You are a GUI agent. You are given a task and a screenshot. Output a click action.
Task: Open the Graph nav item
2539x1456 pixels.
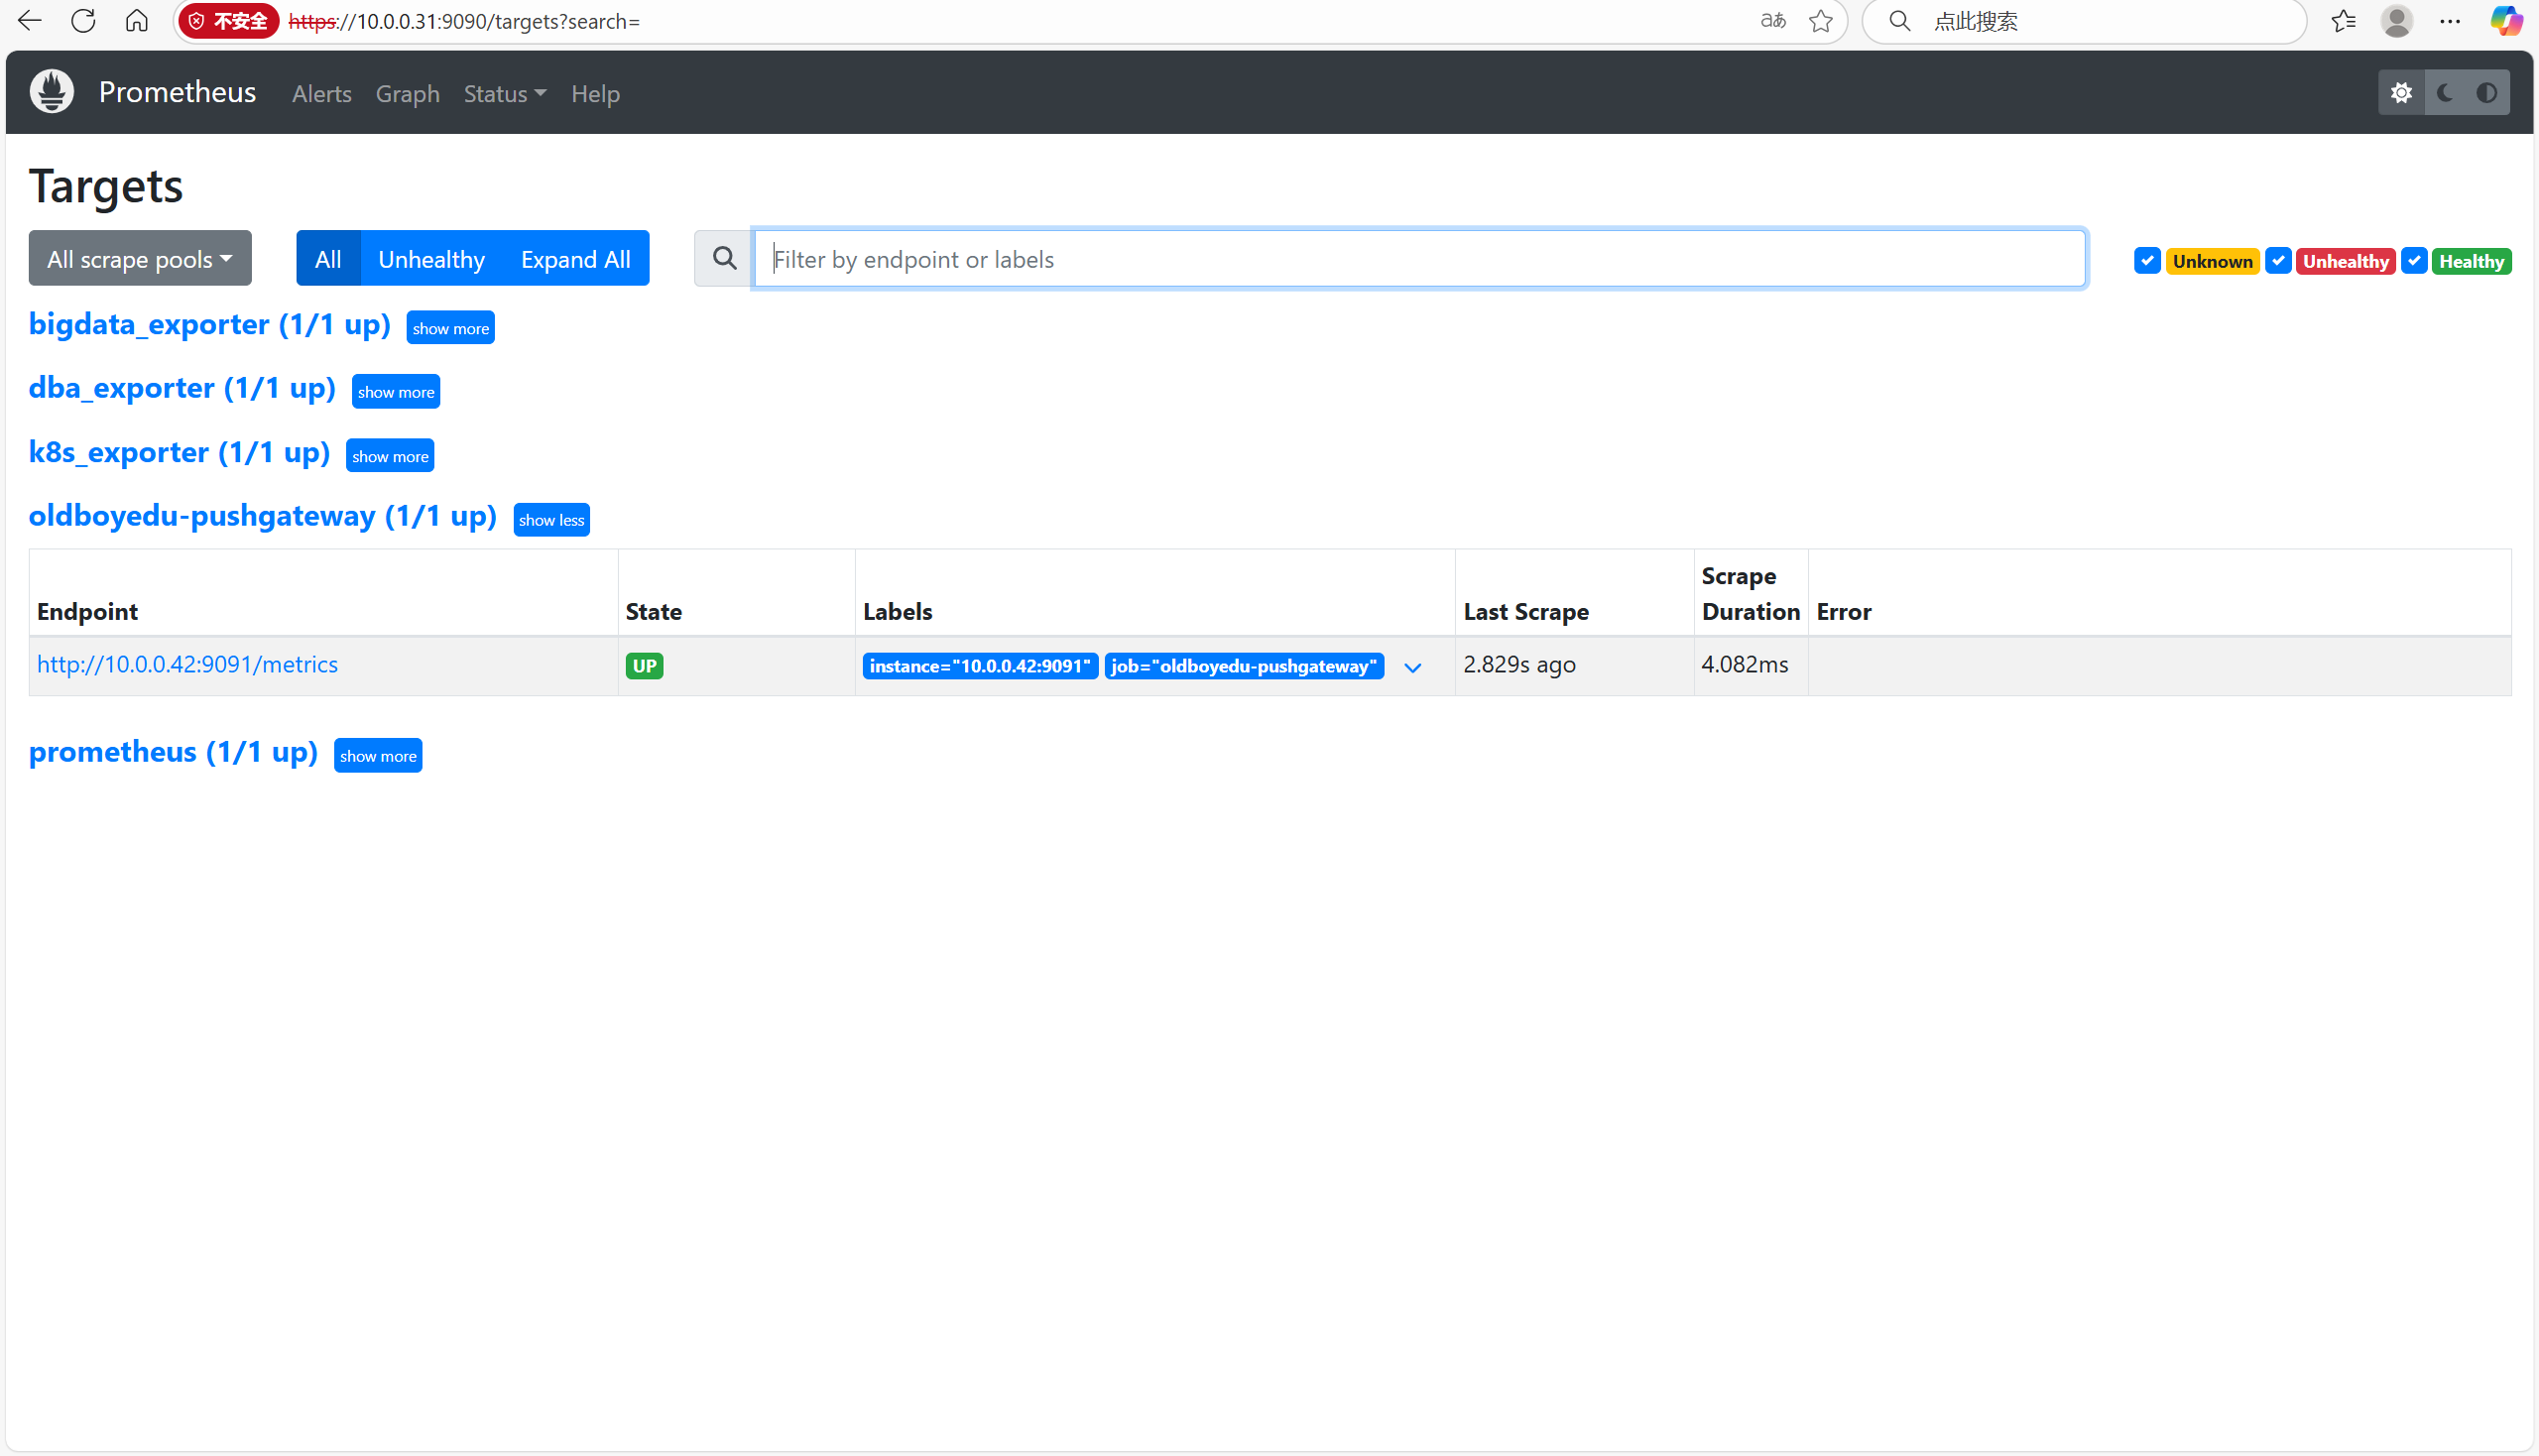[x=407, y=94]
